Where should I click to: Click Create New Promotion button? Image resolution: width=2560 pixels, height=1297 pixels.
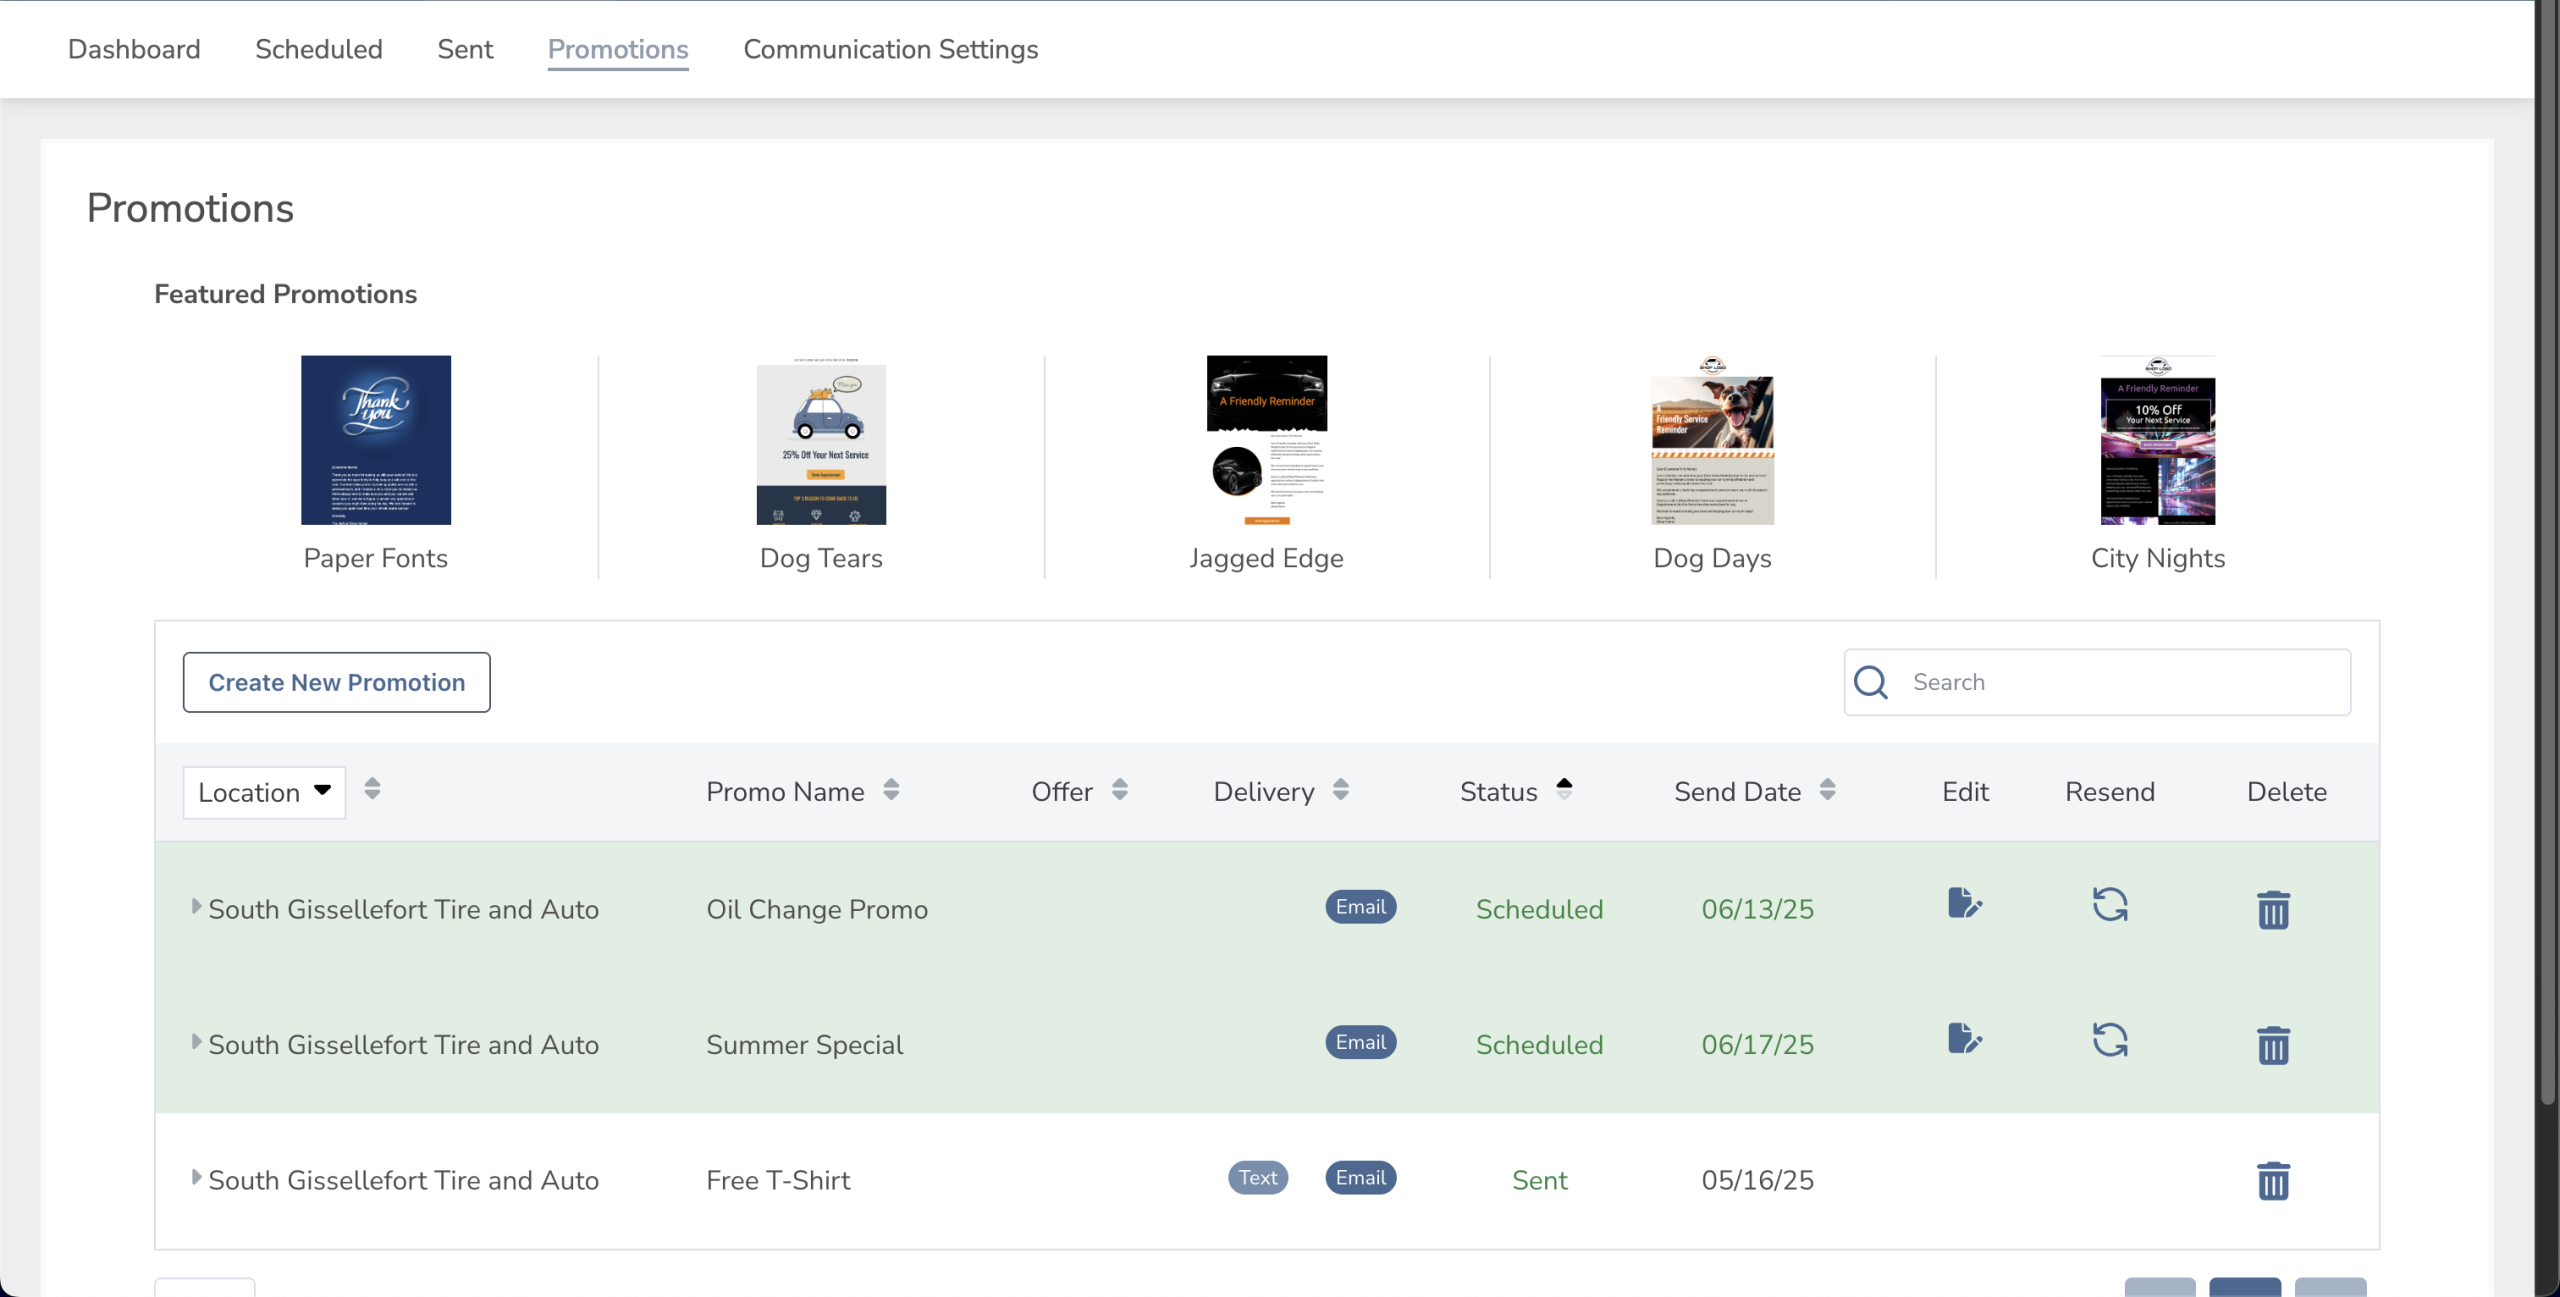[x=337, y=682]
